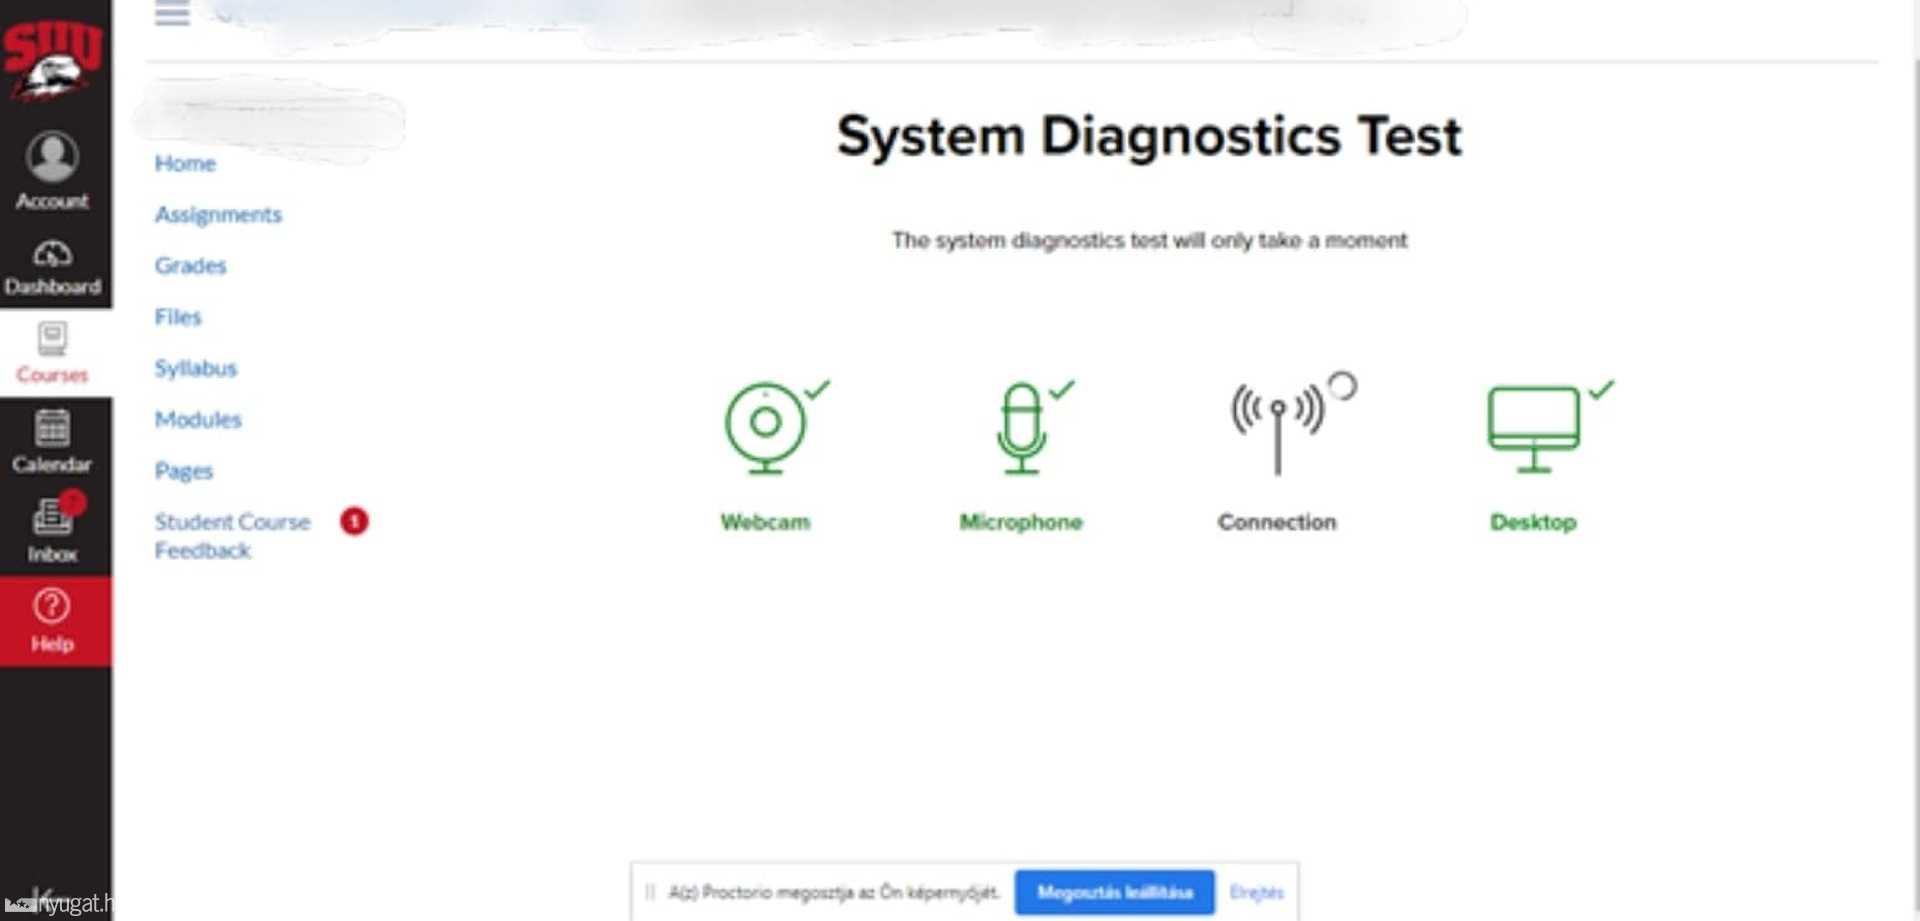
Task: Click the Proctorio screen sharing message text
Action: click(x=834, y=892)
